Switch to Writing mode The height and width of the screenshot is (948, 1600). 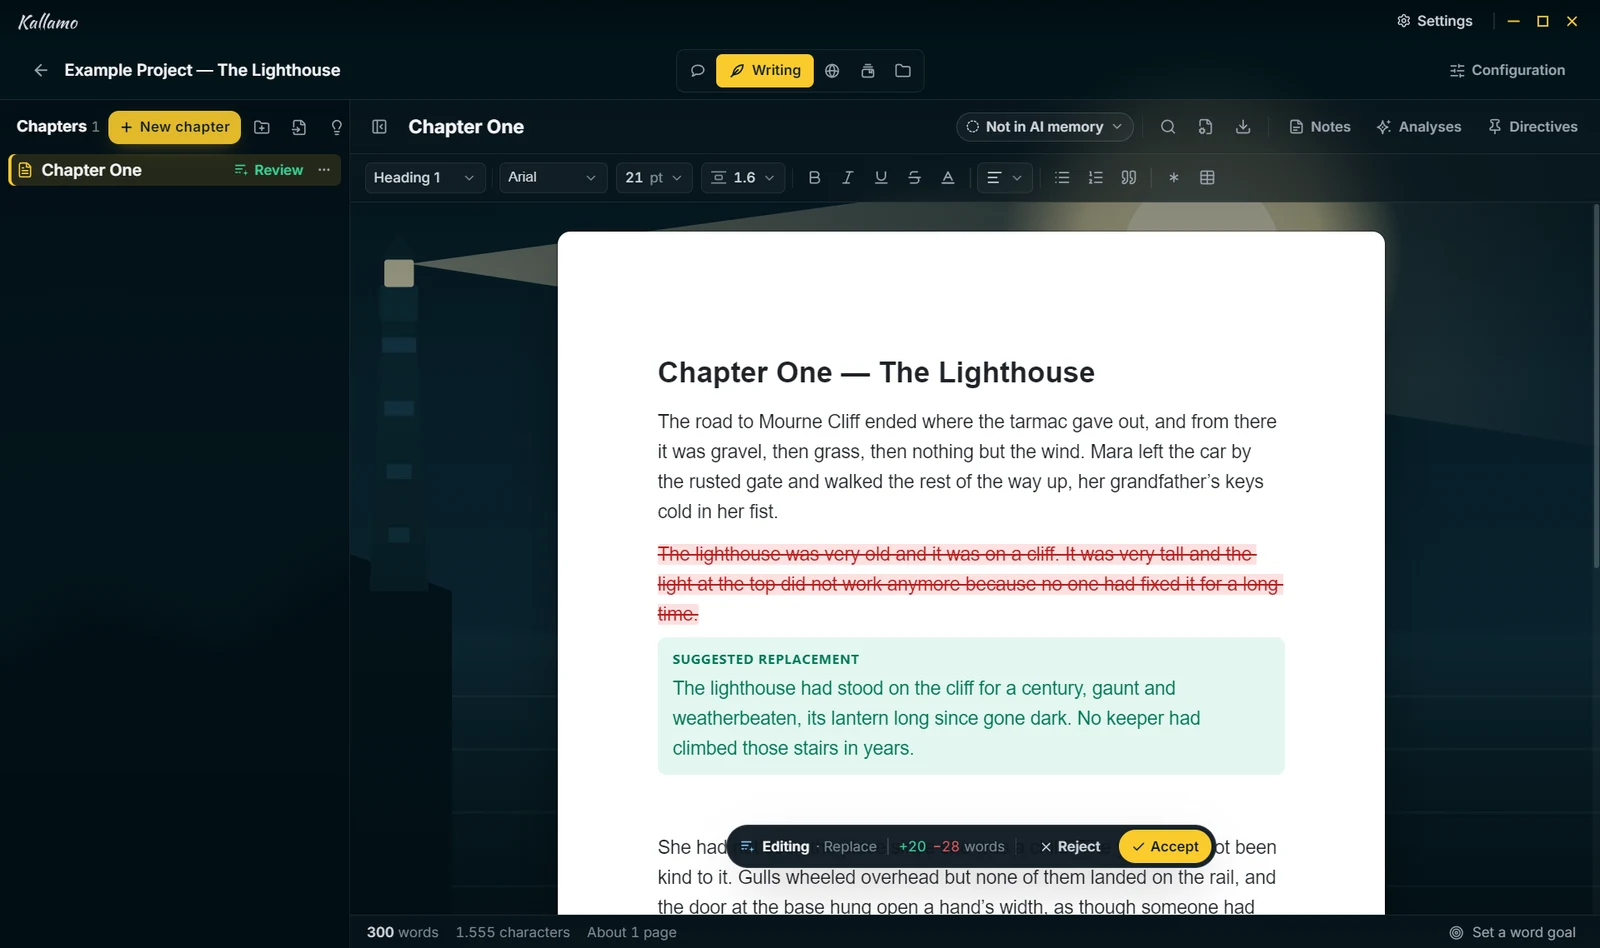tap(765, 70)
